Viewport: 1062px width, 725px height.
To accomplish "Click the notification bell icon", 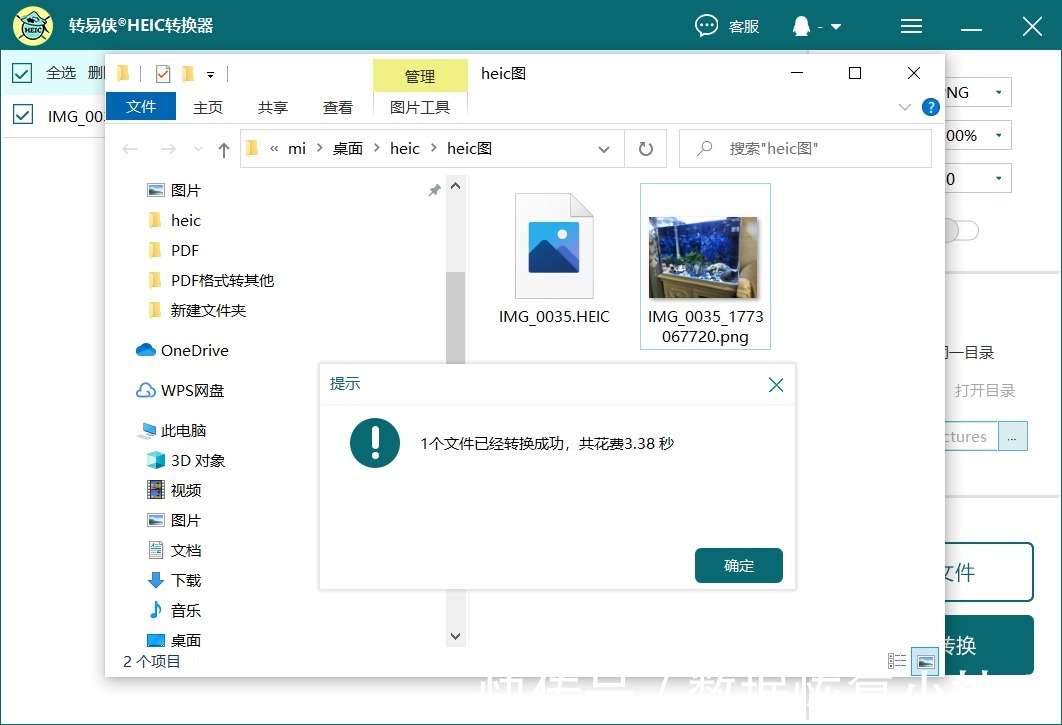I will pos(800,26).
